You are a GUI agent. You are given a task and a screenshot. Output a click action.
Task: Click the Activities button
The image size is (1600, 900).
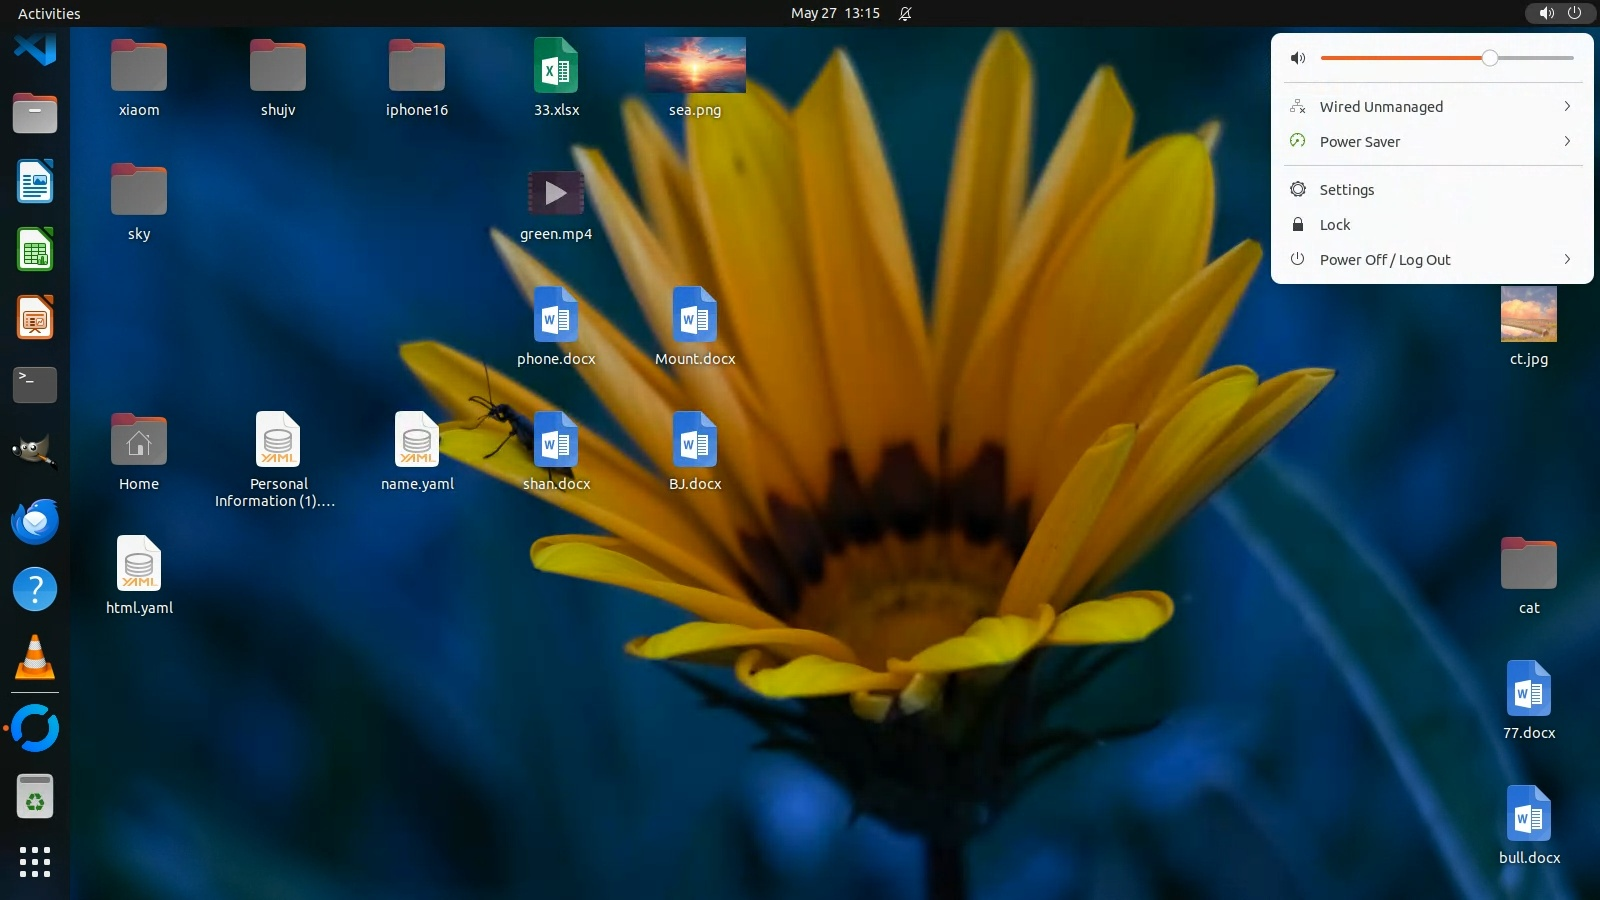49,13
